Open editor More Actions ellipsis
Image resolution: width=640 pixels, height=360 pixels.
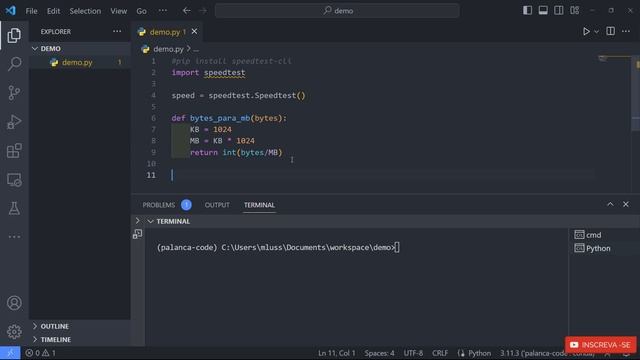coord(626,31)
